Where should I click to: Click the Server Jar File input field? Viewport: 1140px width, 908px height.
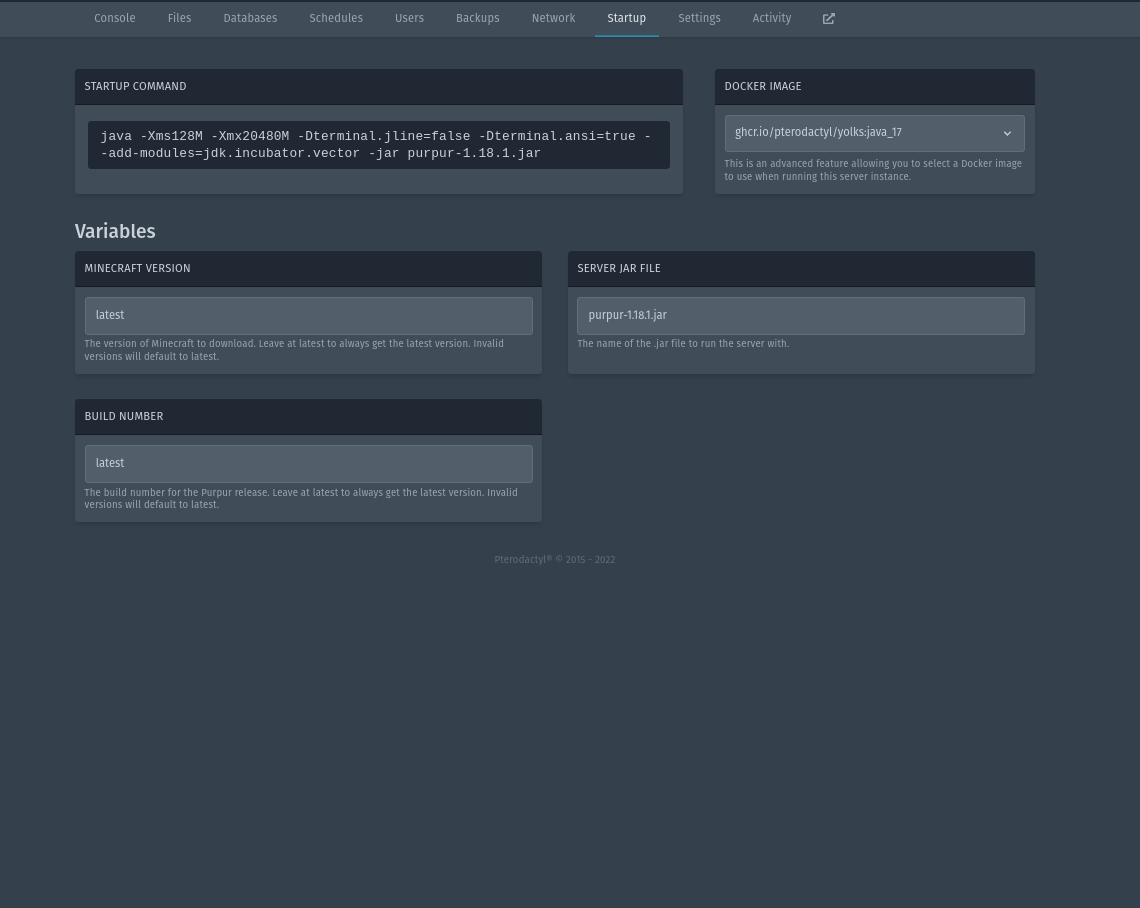800,316
